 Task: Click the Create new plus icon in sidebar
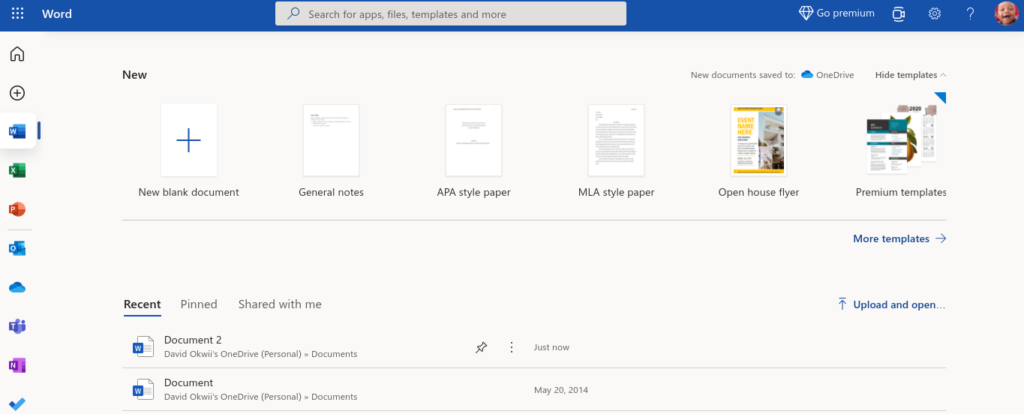(17, 93)
